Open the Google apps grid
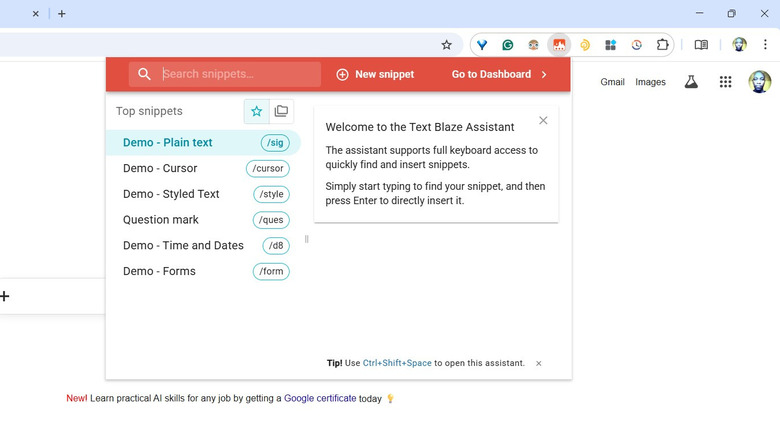The image size is (780, 438). coord(725,82)
